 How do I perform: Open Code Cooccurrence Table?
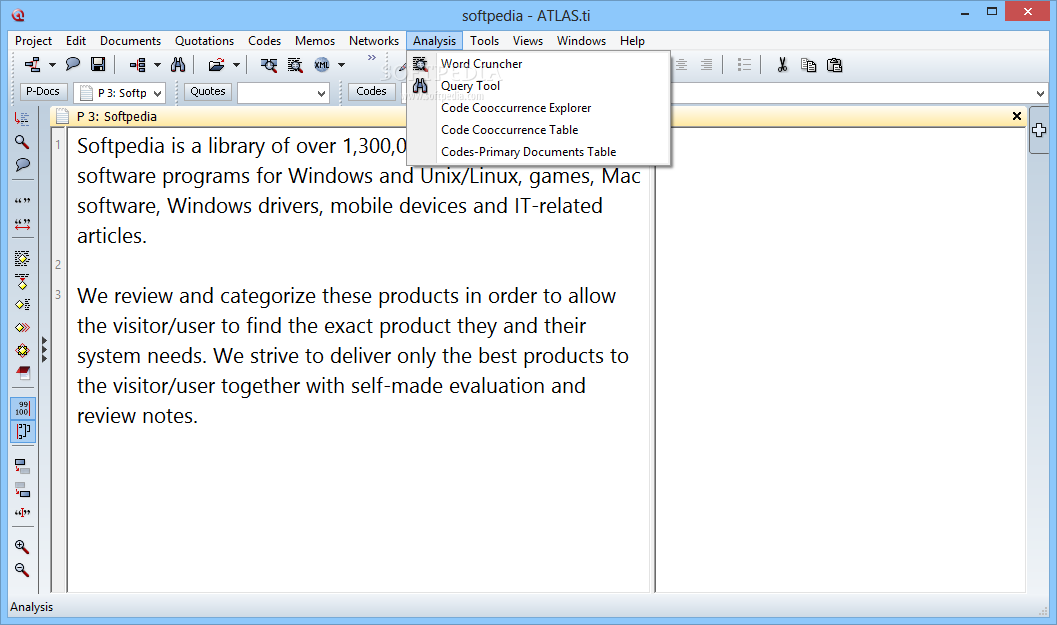pos(509,129)
